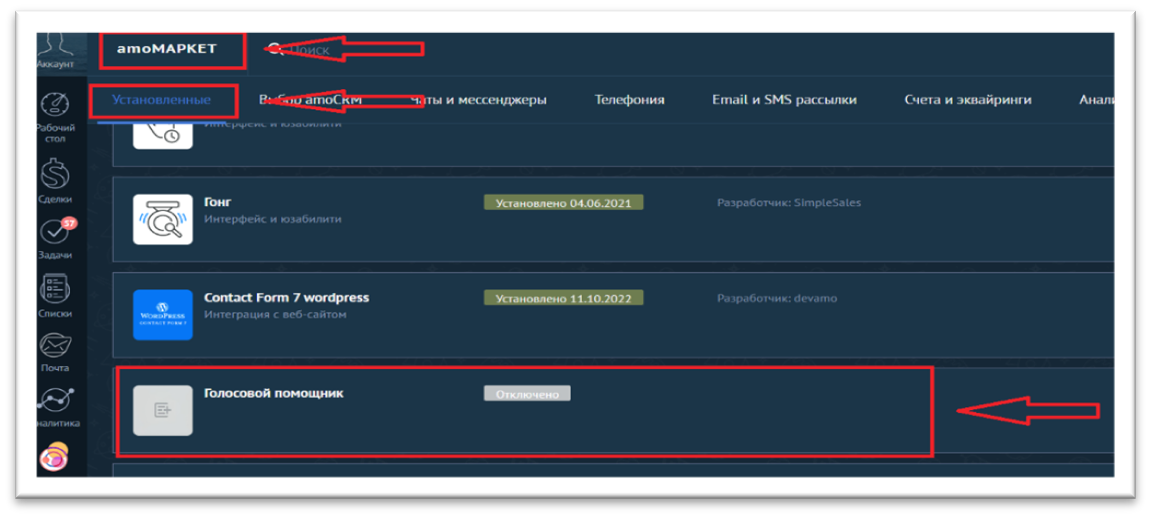Click the phone-clock widget icon at top

(x=162, y=135)
